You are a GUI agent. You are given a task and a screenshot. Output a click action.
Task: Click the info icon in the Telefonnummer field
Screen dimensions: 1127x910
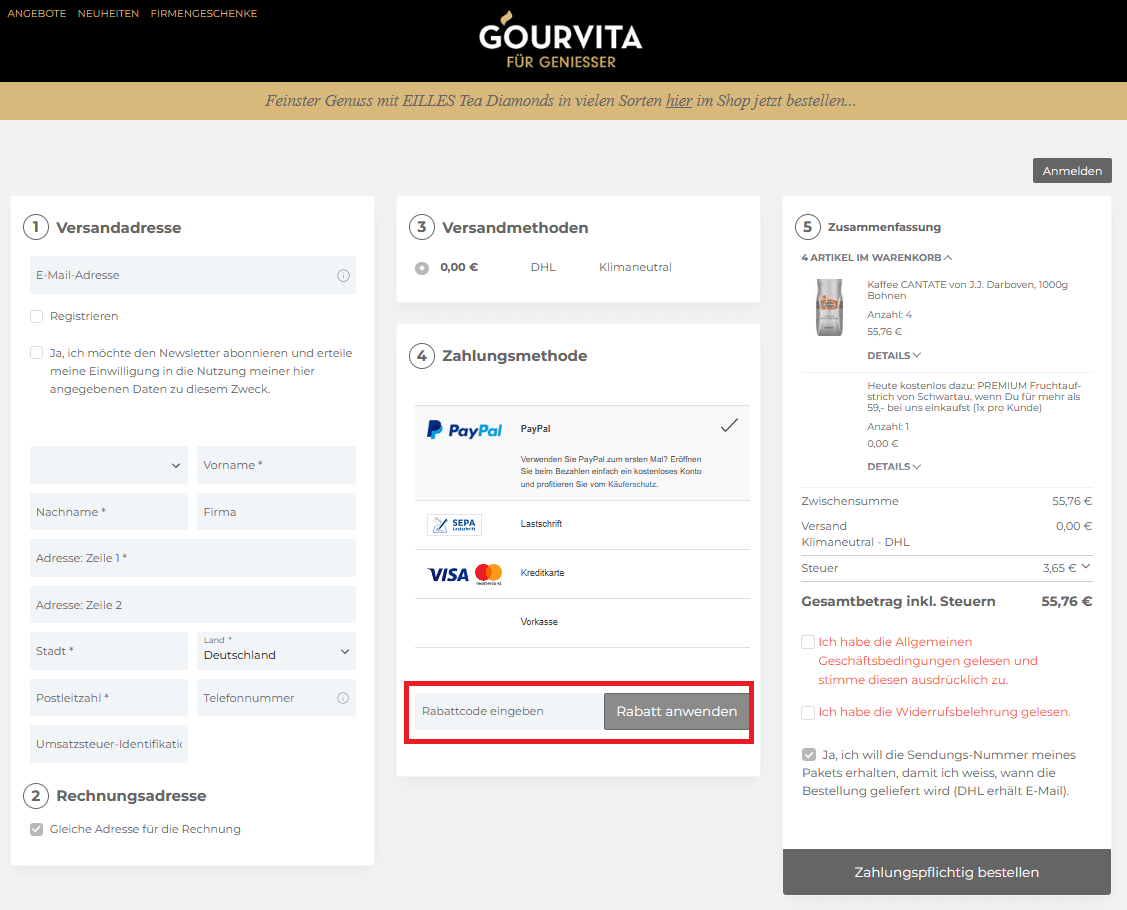tap(343, 698)
